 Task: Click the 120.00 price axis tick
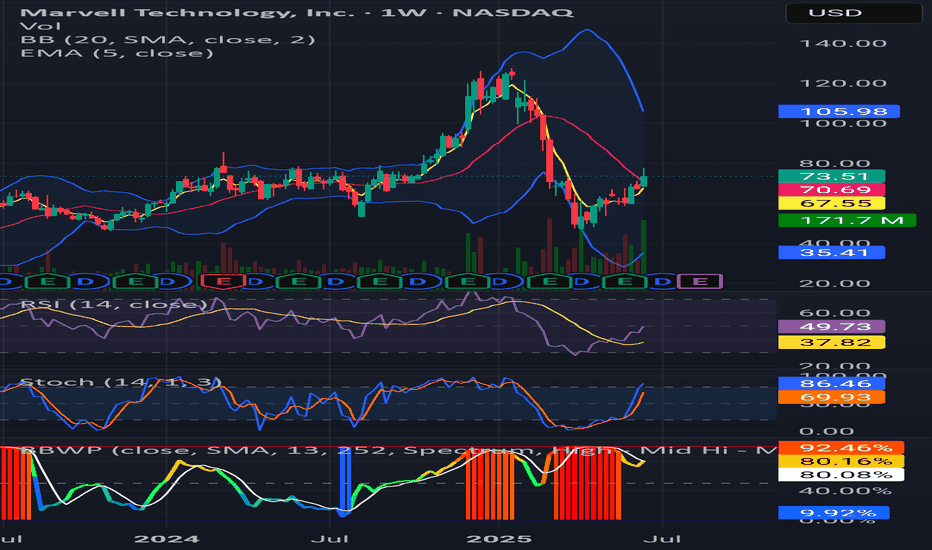(843, 83)
